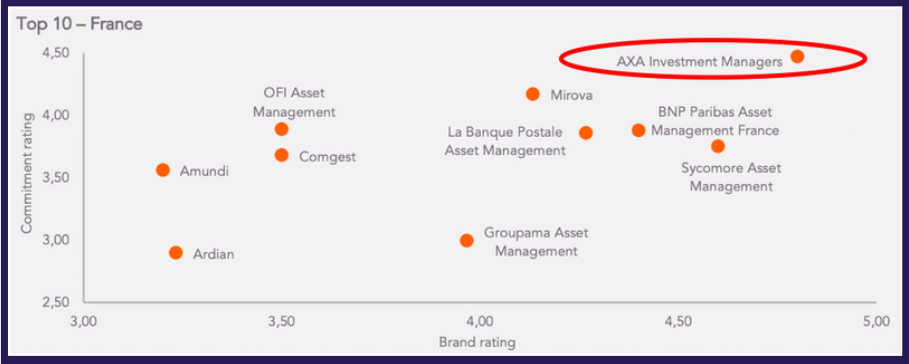Click the Comgest data point
Screen dimensions: 909x364
(x=282, y=155)
